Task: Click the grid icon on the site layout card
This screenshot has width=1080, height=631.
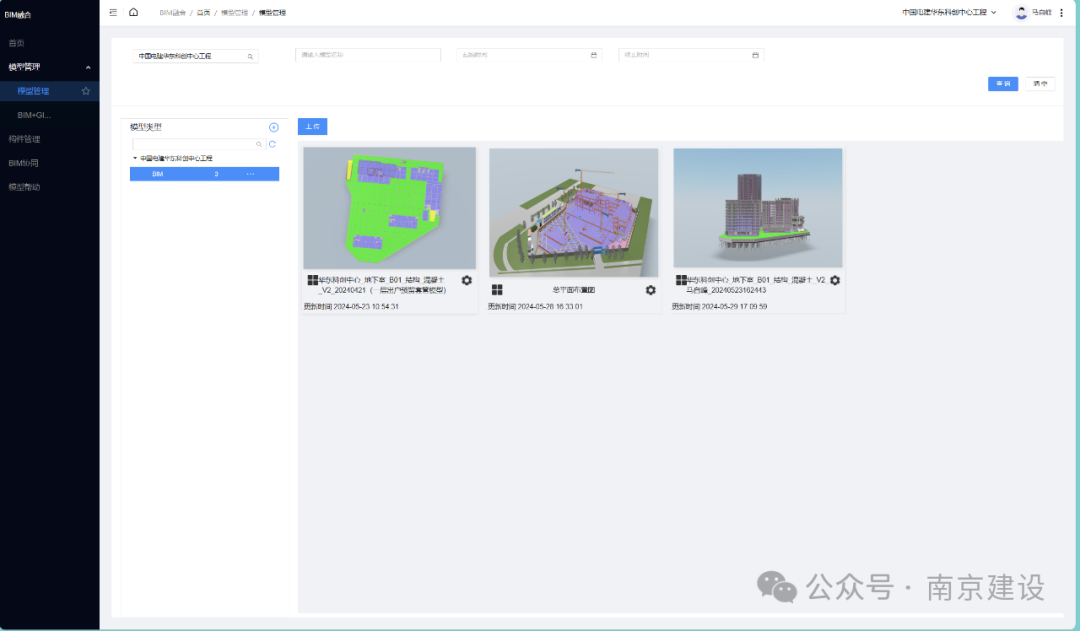Action: 497,290
